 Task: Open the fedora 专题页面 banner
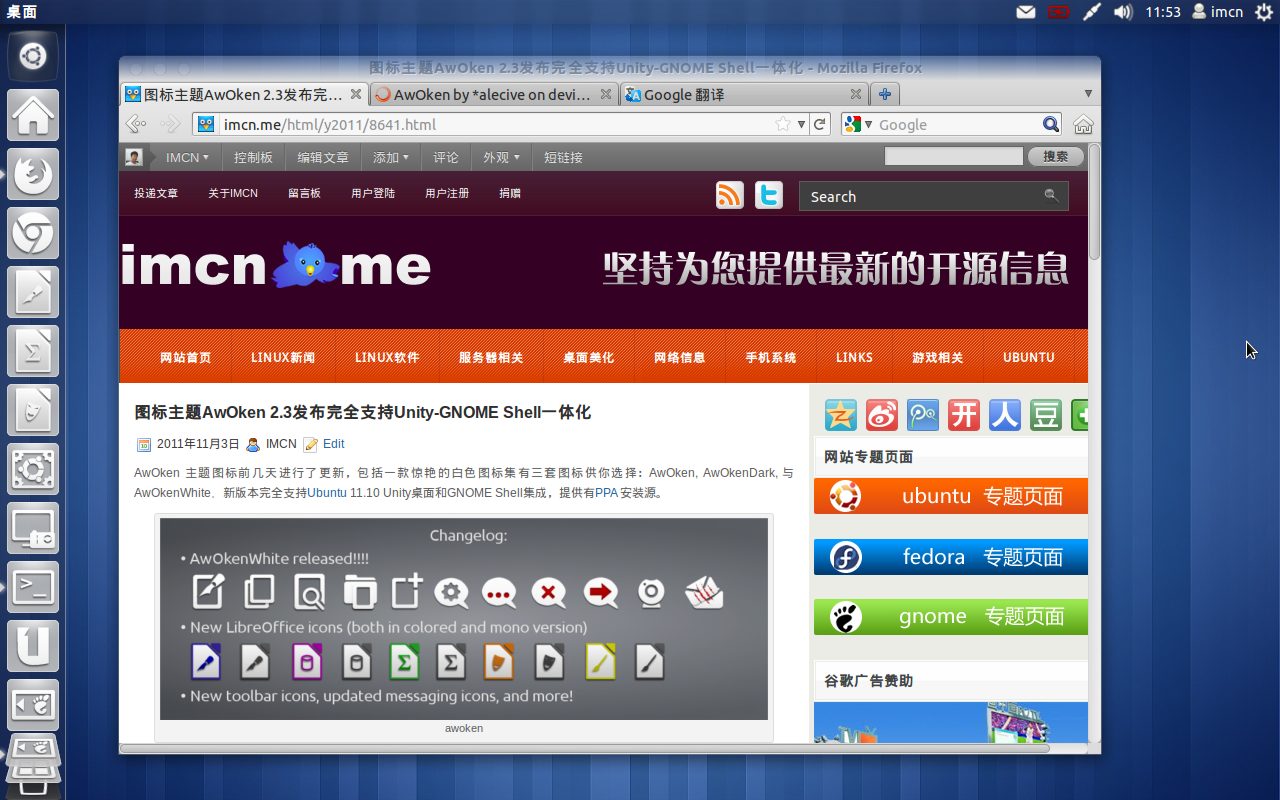pos(951,557)
